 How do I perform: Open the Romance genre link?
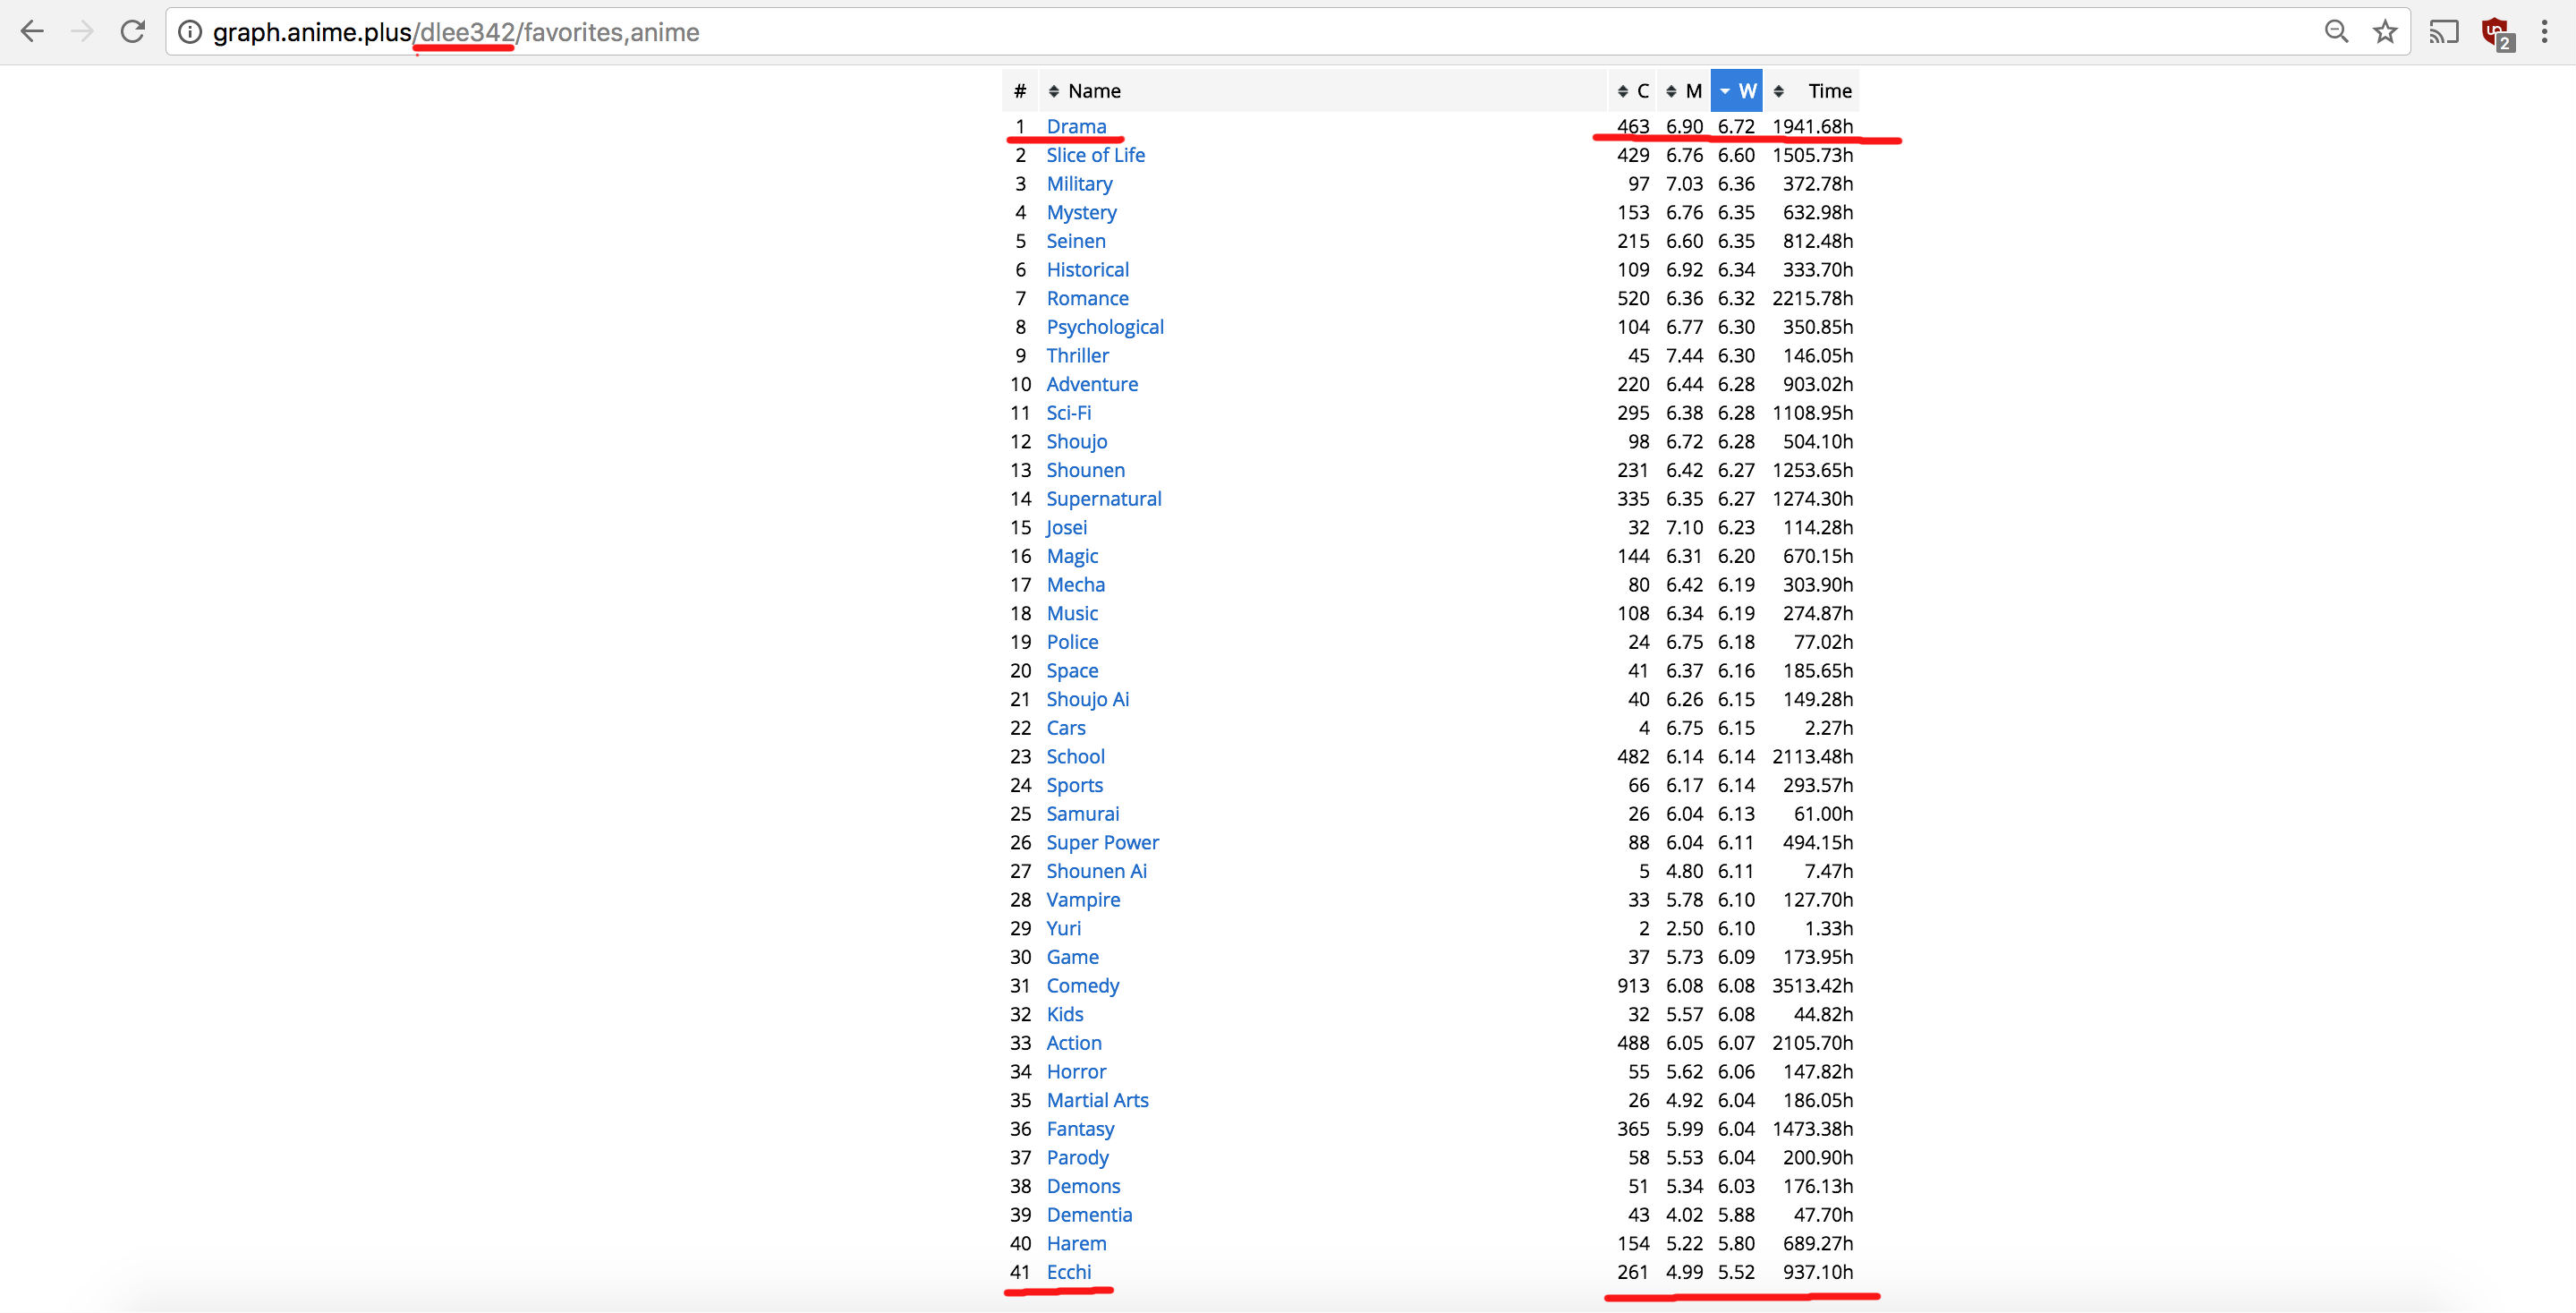[x=1087, y=298]
